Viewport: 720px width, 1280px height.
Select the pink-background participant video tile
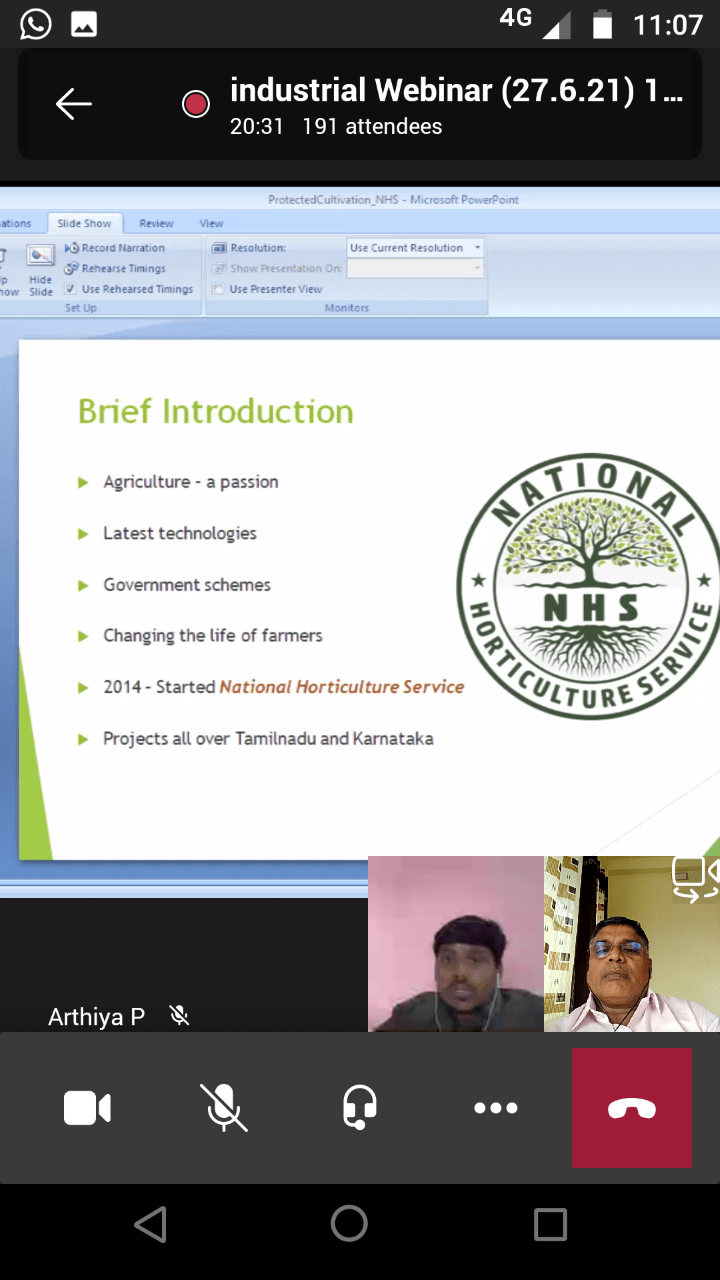tap(456, 944)
